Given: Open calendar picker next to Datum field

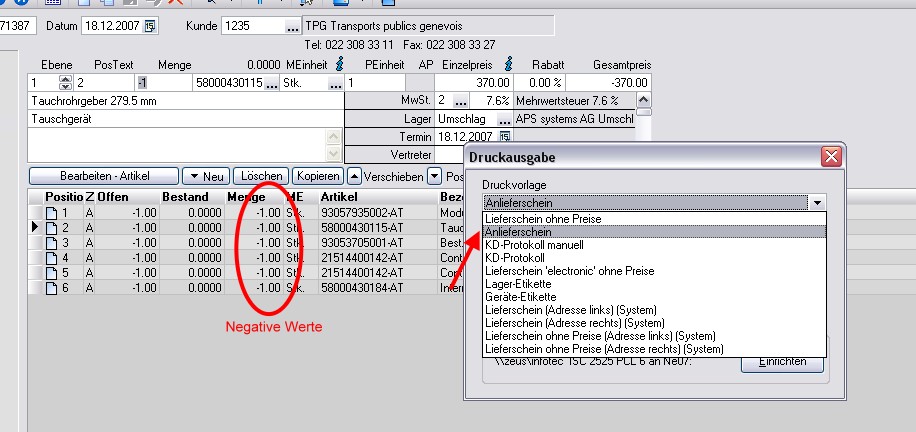Looking at the screenshot, I should (x=151, y=25).
